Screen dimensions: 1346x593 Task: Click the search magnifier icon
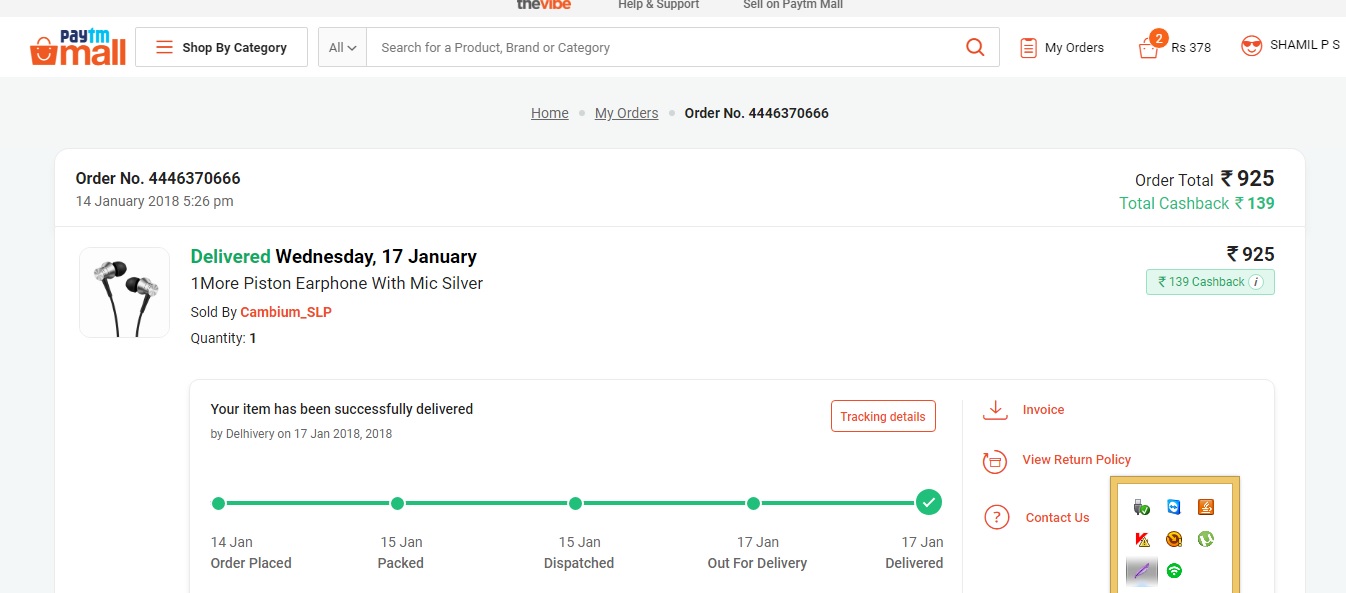[x=975, y=47]
